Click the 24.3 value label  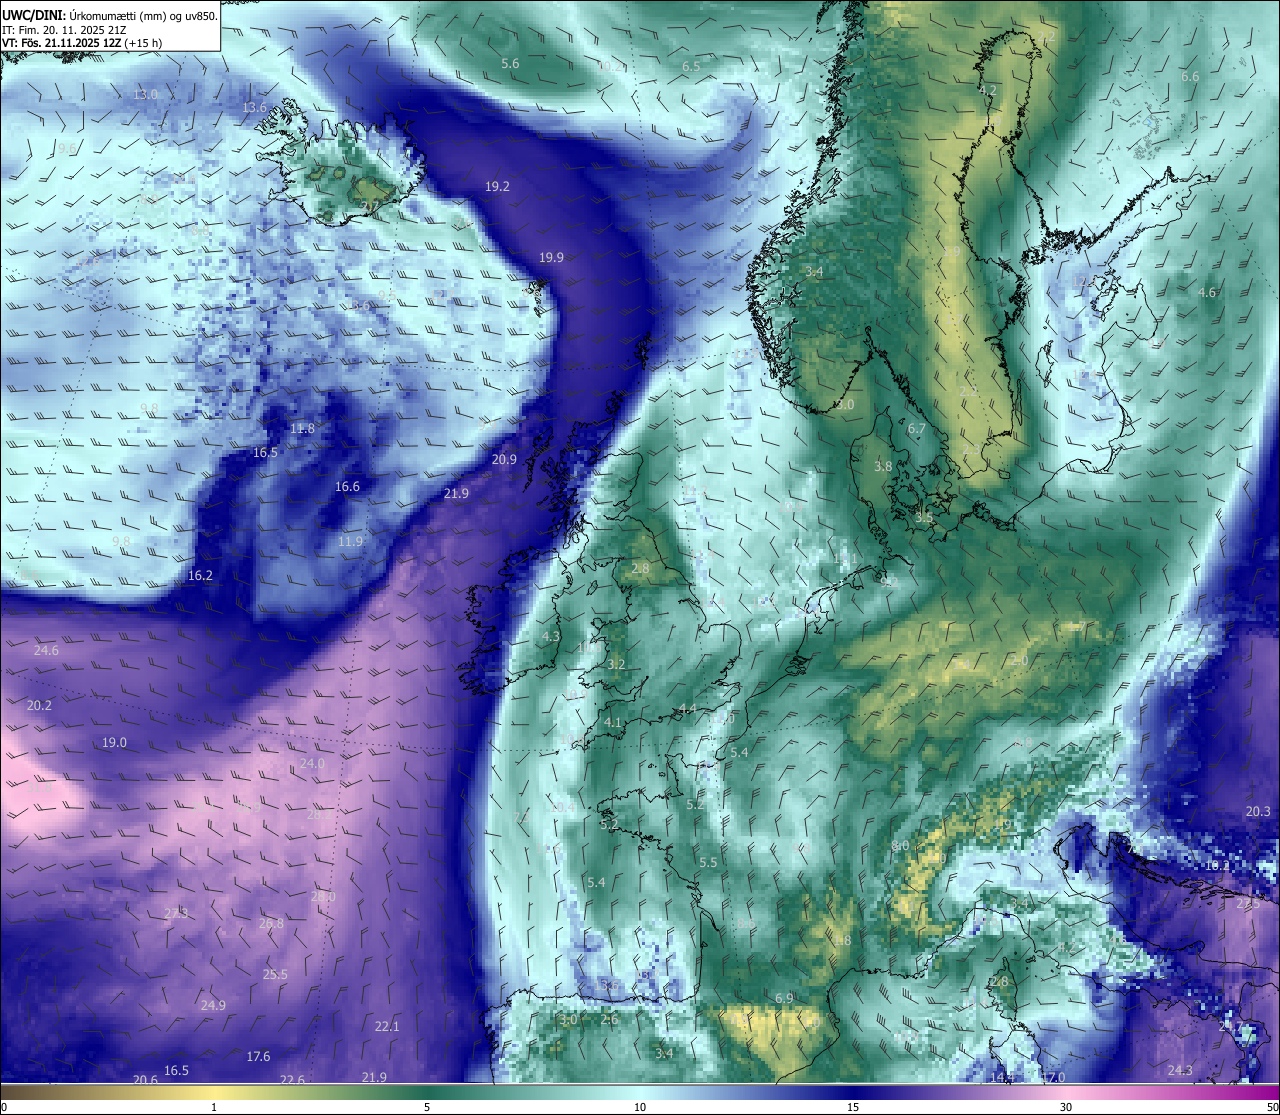pyautogui.click(x=1180, y=1071)
